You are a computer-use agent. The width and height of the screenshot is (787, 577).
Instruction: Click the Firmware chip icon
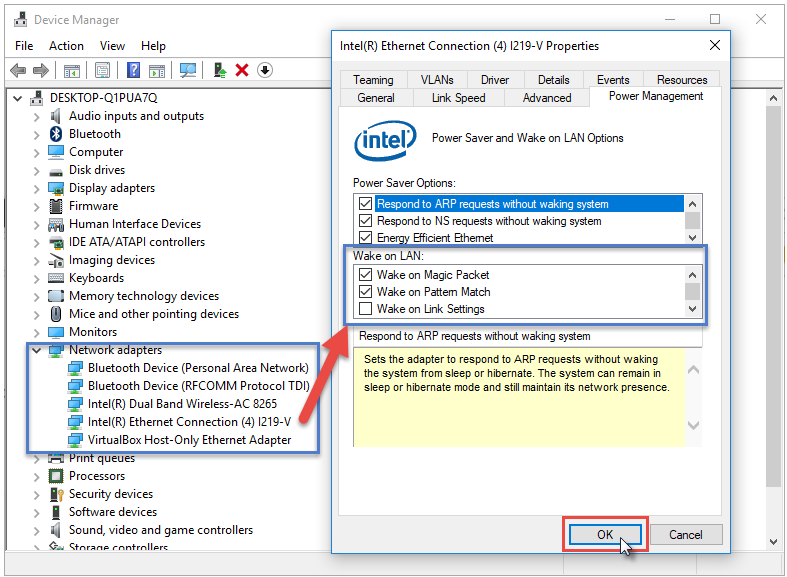point(56,206)
